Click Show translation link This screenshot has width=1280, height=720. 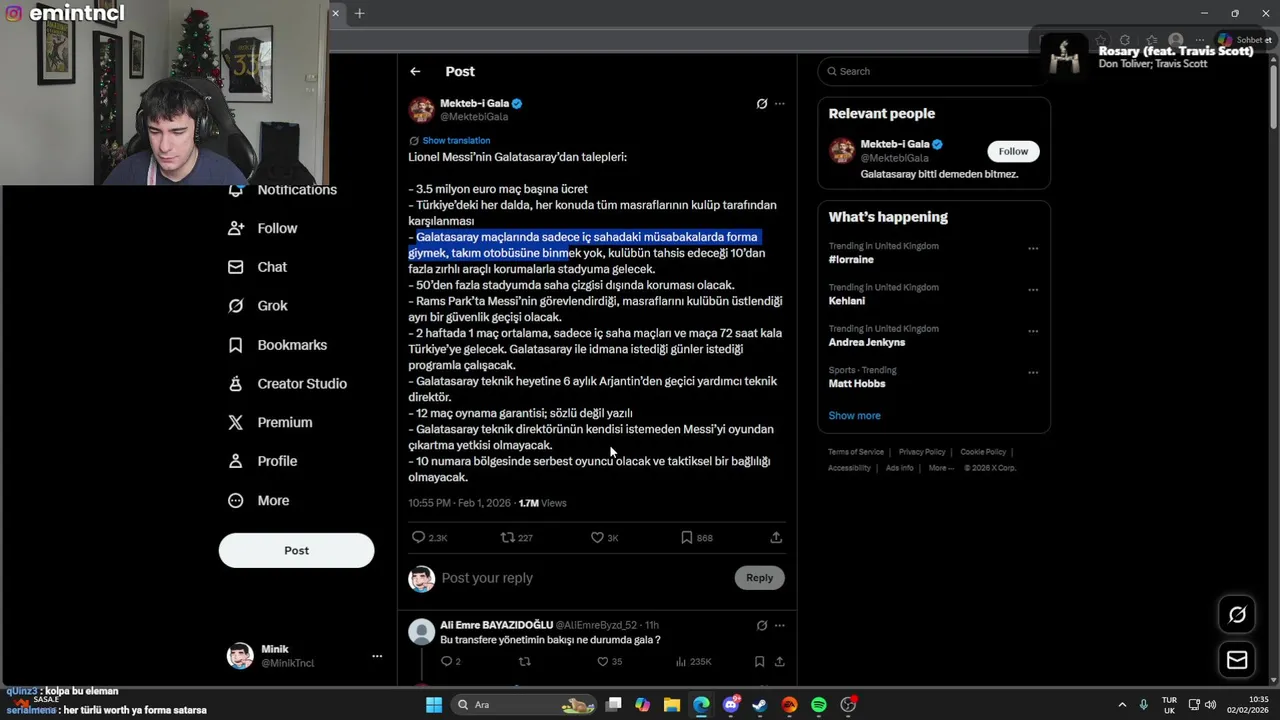[456, 141]
